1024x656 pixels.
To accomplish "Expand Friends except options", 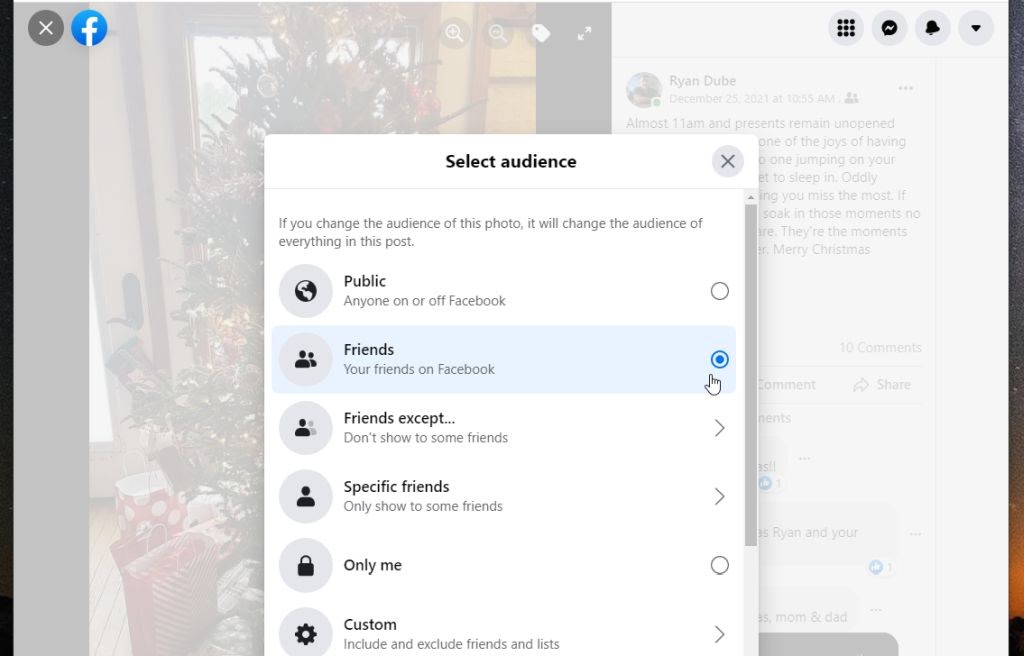I will pyautogui.click(x=720, y=428).
